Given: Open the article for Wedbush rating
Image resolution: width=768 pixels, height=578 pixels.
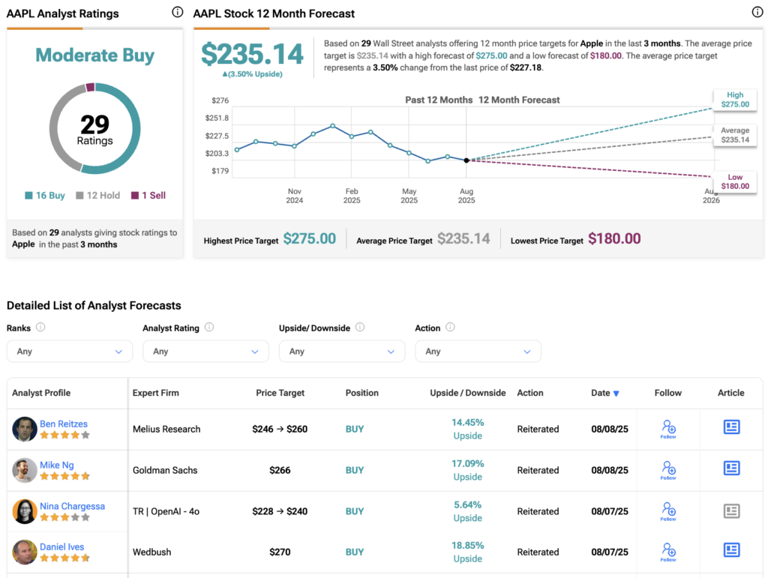Looking at the screenshot, I should pos(731,550).
